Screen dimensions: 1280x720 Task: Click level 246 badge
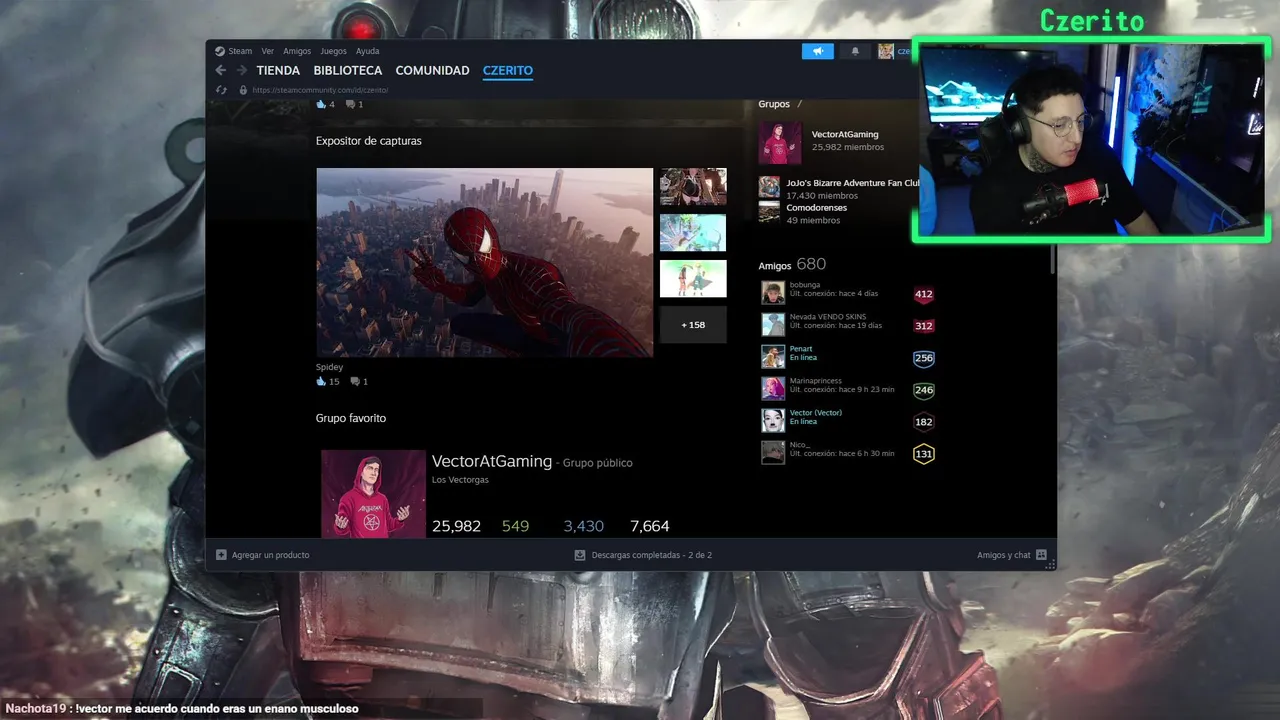923,390
